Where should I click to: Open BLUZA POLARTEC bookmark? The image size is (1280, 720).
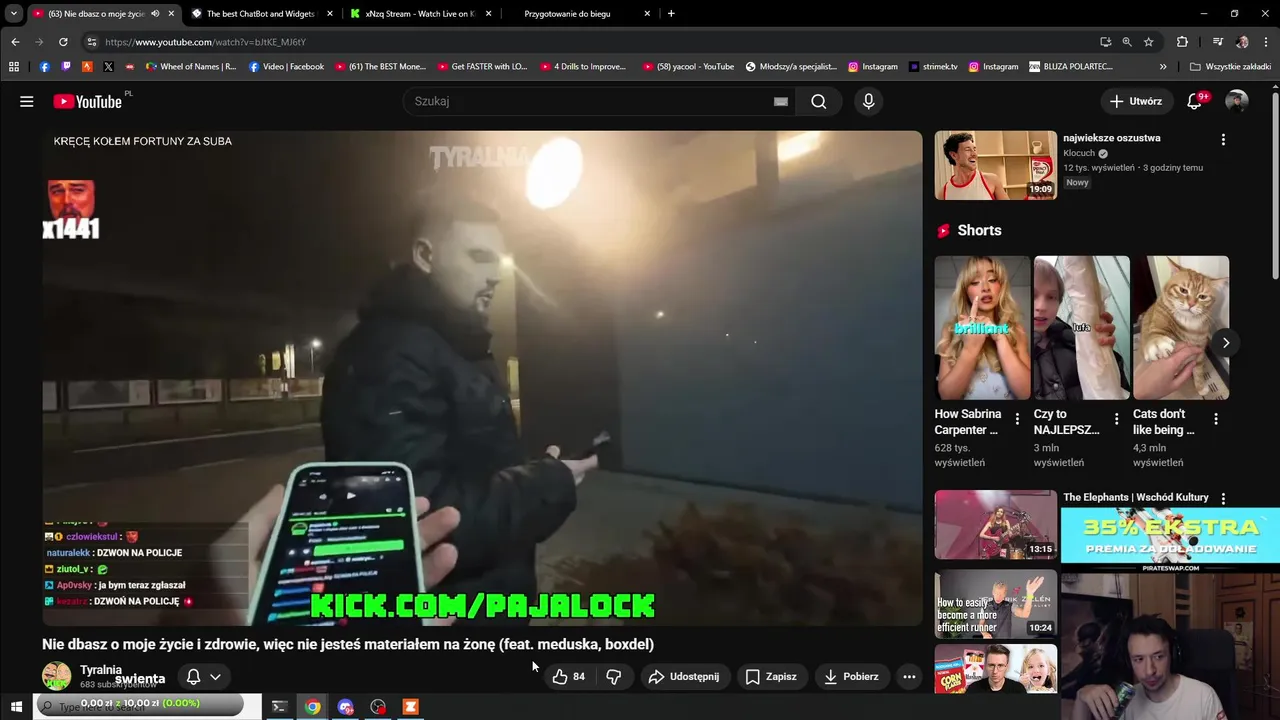(x=1071, y=67)
